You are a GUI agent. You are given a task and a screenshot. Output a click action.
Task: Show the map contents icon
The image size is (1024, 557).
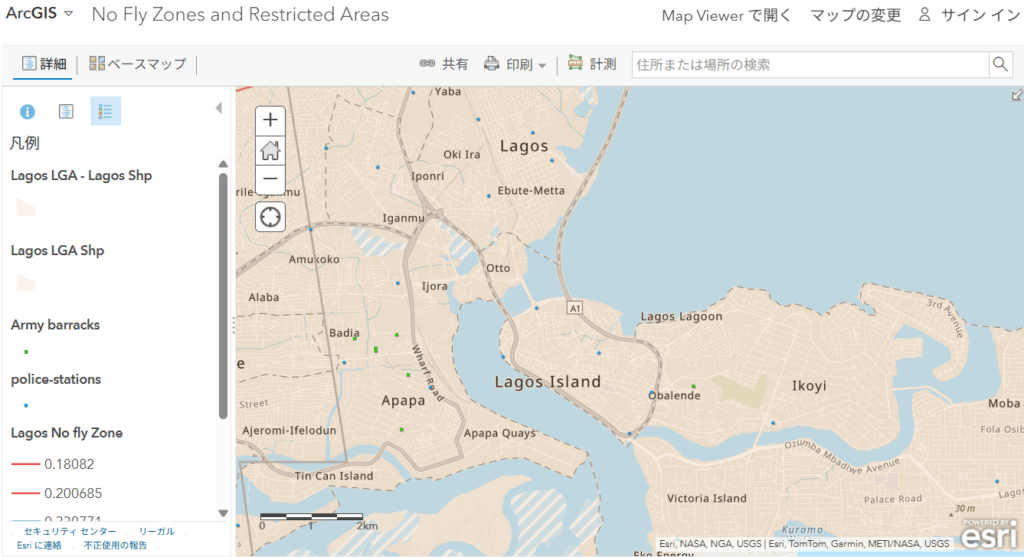(66, 111)
